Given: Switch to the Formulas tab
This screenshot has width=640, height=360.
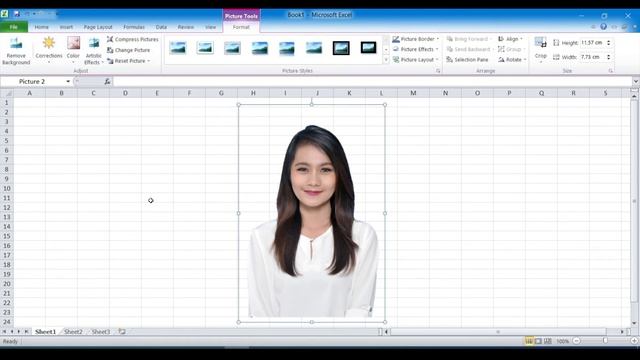Looking at the screenshot, I should (134, 27).
